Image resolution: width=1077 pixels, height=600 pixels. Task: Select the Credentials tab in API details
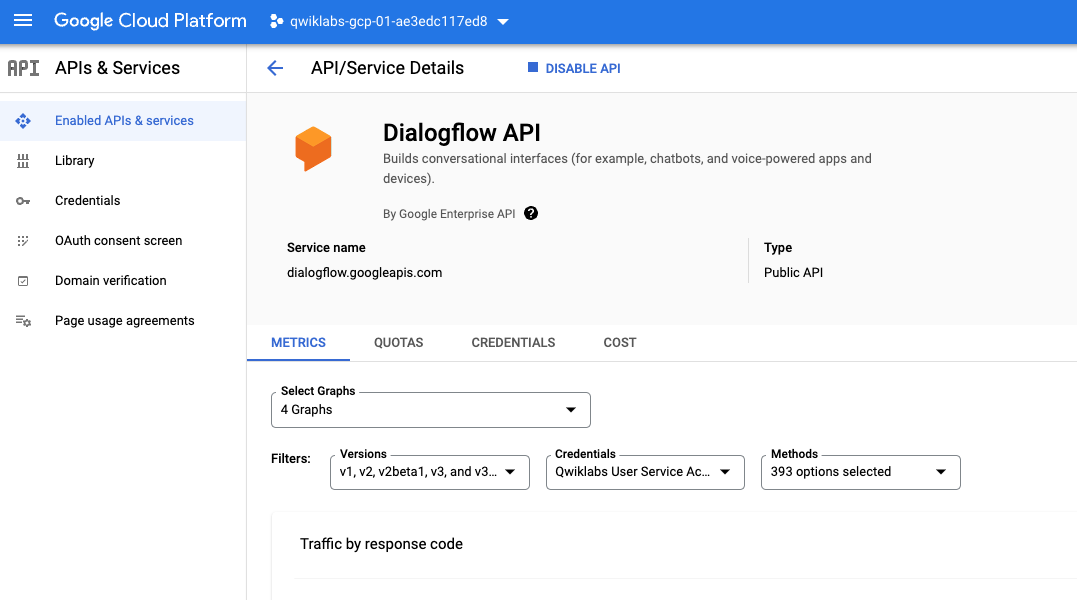click(513, 342)
